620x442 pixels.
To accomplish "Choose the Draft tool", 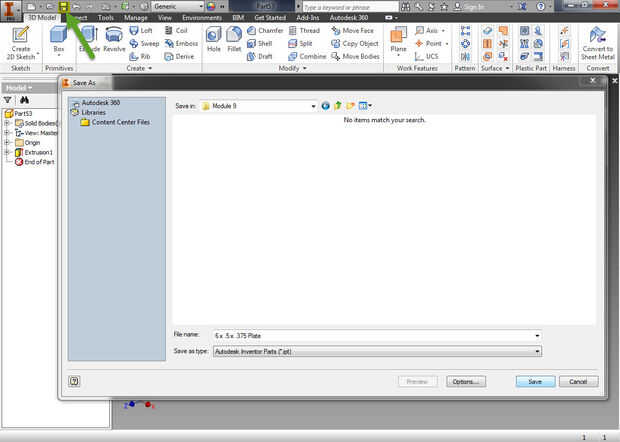I will pos(259,57).
